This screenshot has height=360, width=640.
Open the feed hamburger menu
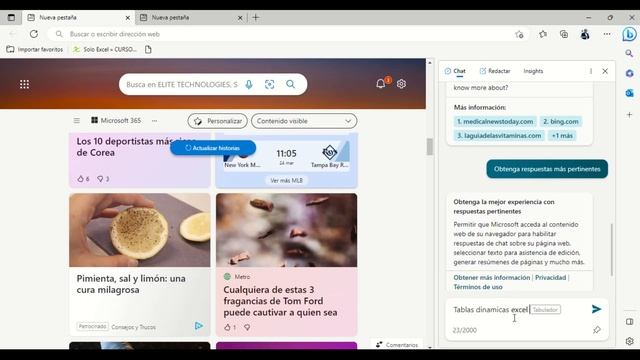77,121
